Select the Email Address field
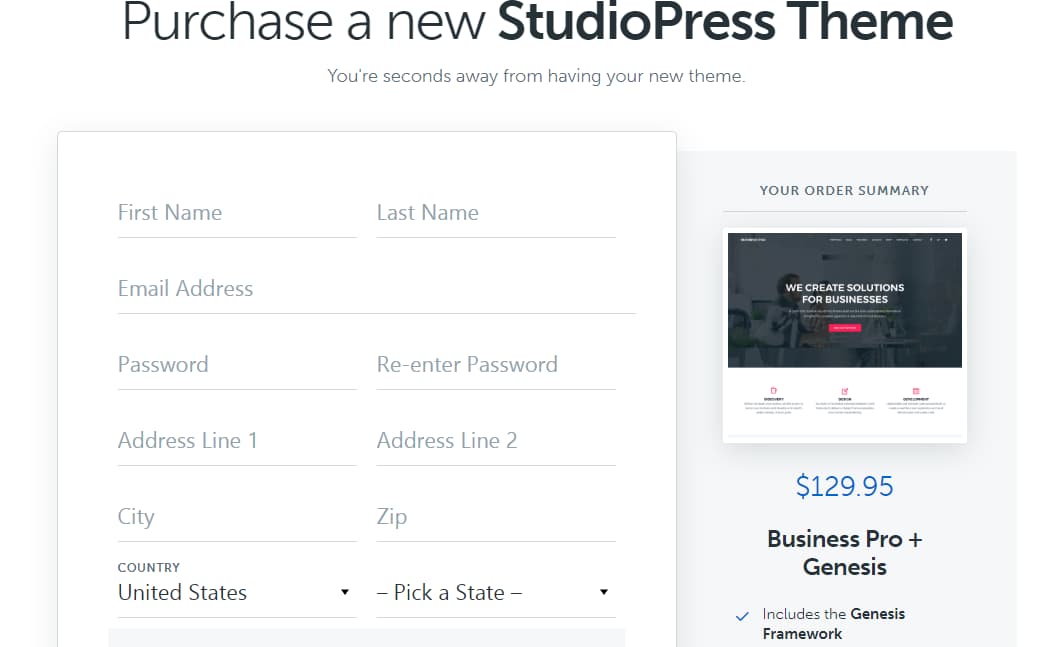Image resolution: width=1062 pixels, height=647 pixels. 377,288
